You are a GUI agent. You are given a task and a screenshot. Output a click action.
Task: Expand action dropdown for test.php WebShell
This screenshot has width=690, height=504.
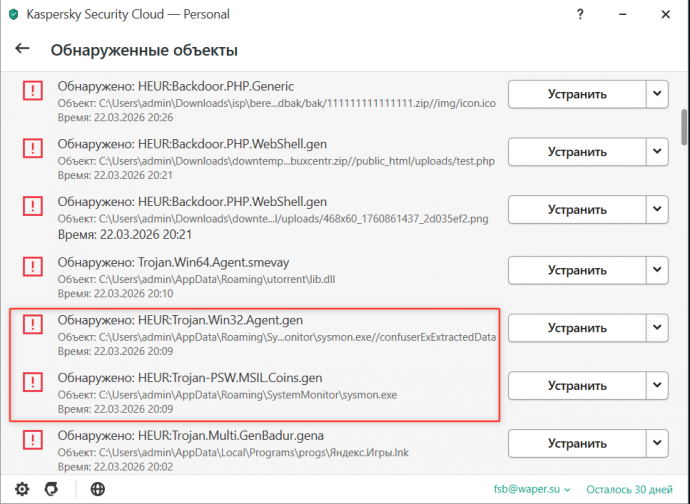click(x=657, y=152)
